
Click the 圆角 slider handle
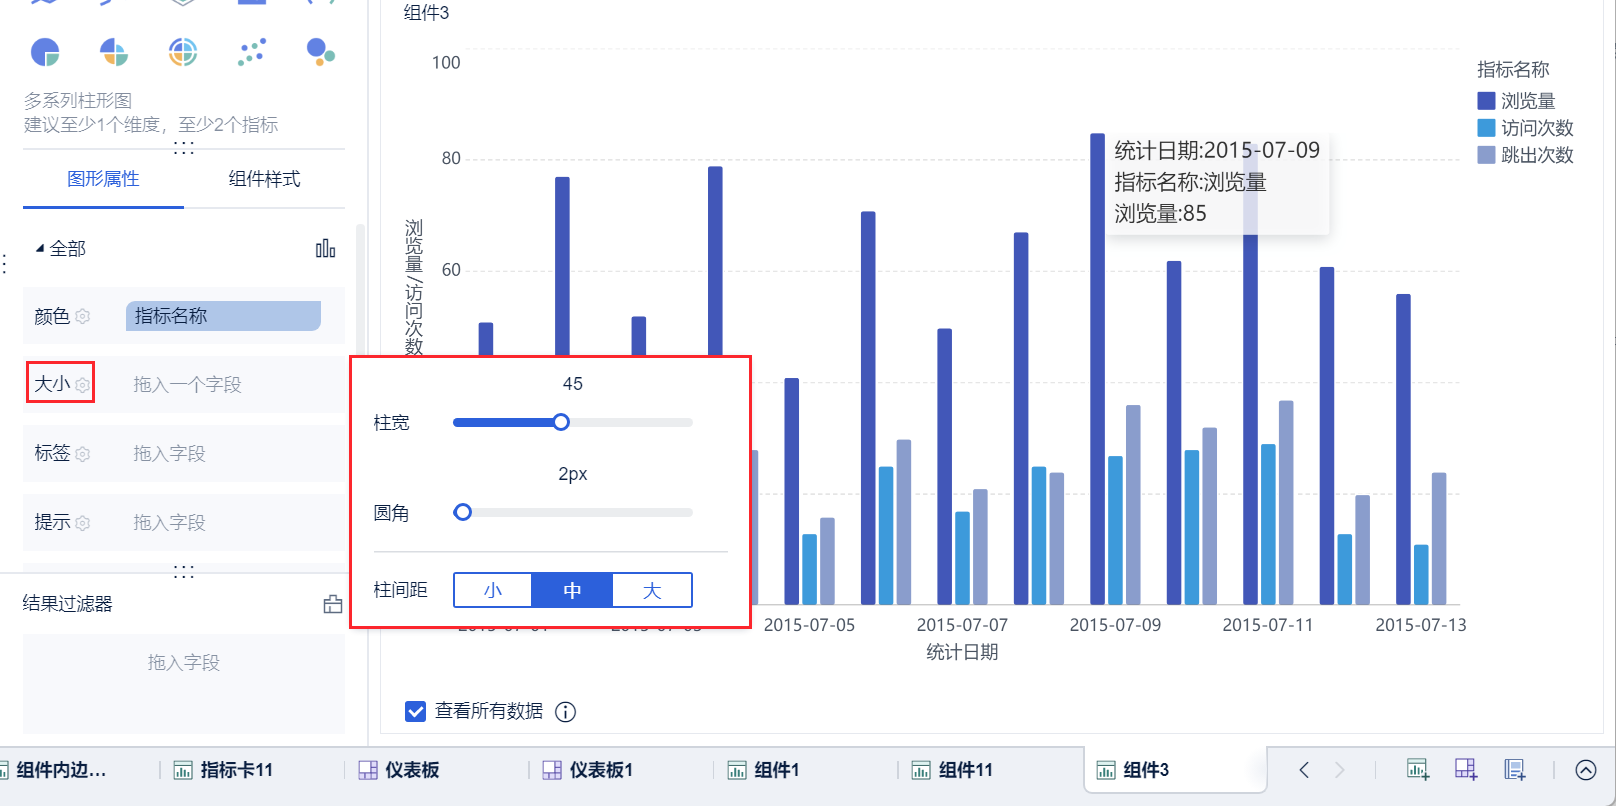click(462, 512)
